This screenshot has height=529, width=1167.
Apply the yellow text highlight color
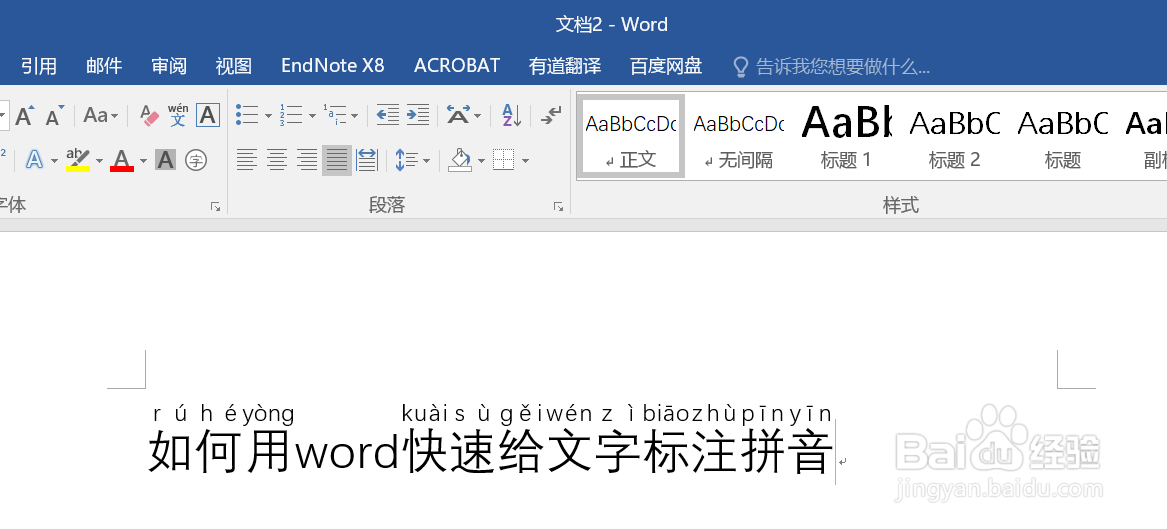(x=78, y=159)
